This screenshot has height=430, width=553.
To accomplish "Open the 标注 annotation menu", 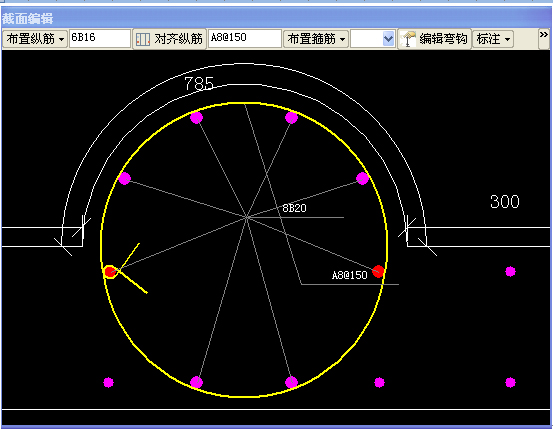I will tap(492, 39).
